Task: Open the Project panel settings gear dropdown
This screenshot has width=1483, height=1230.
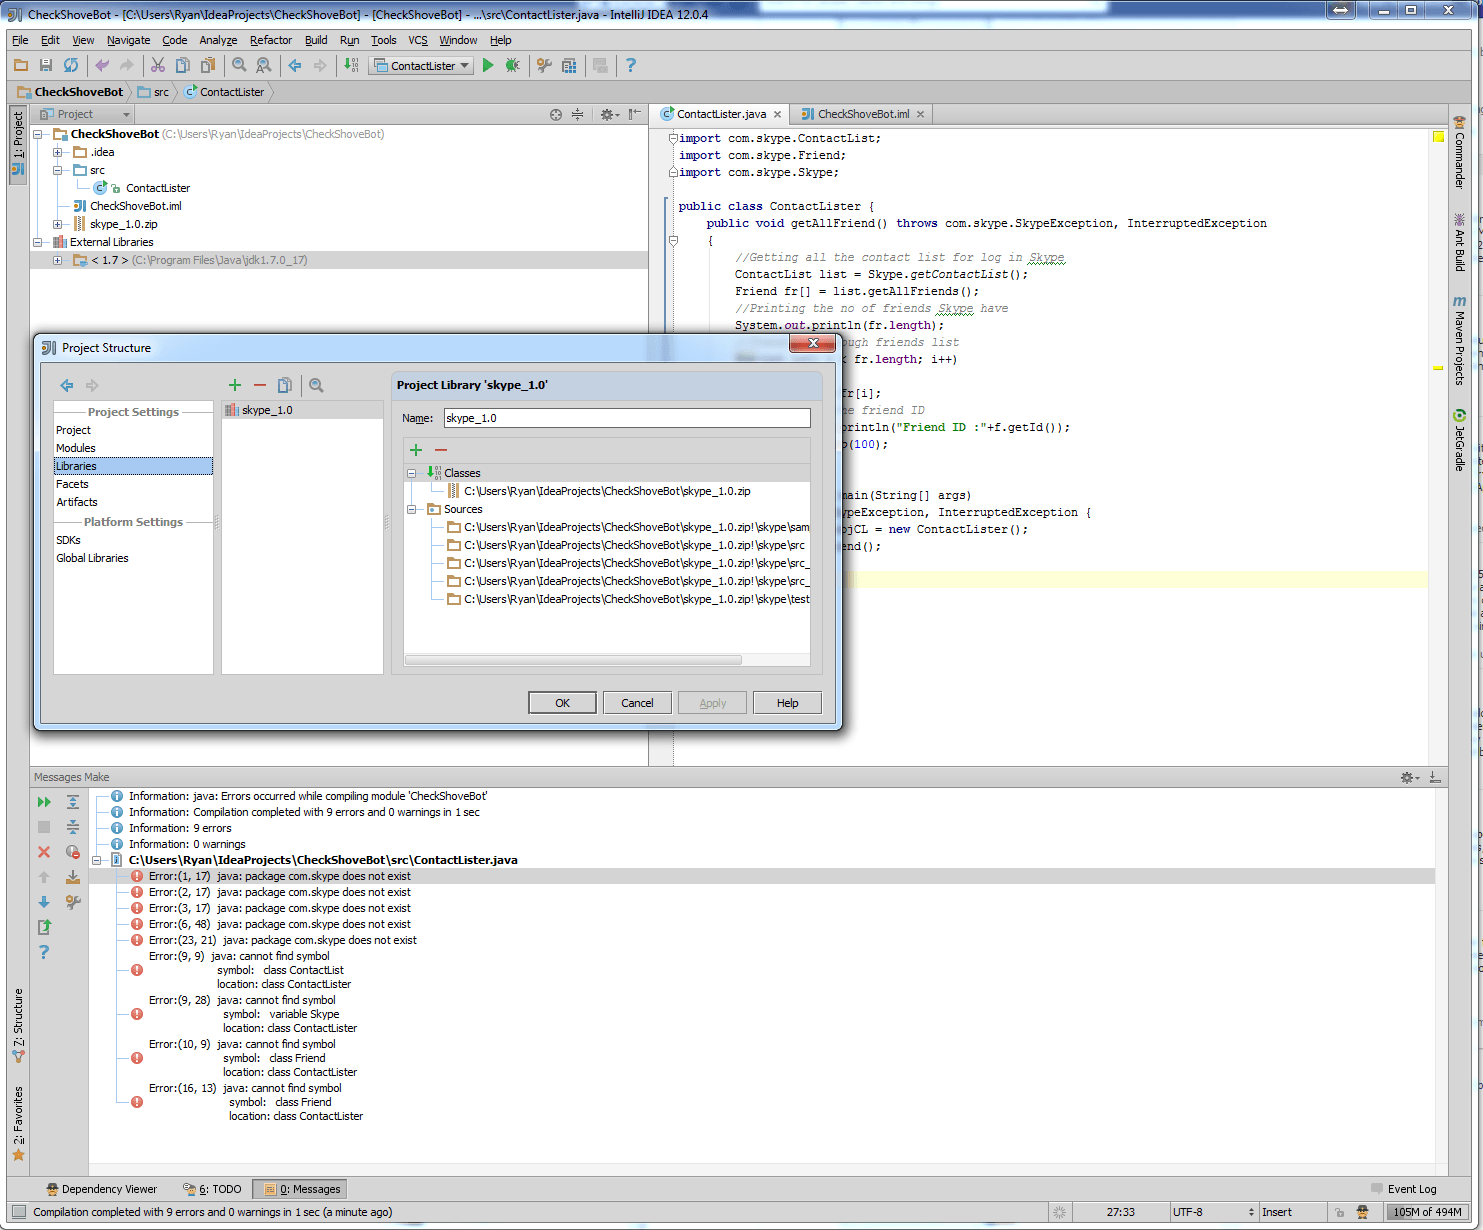Action: 610,114
